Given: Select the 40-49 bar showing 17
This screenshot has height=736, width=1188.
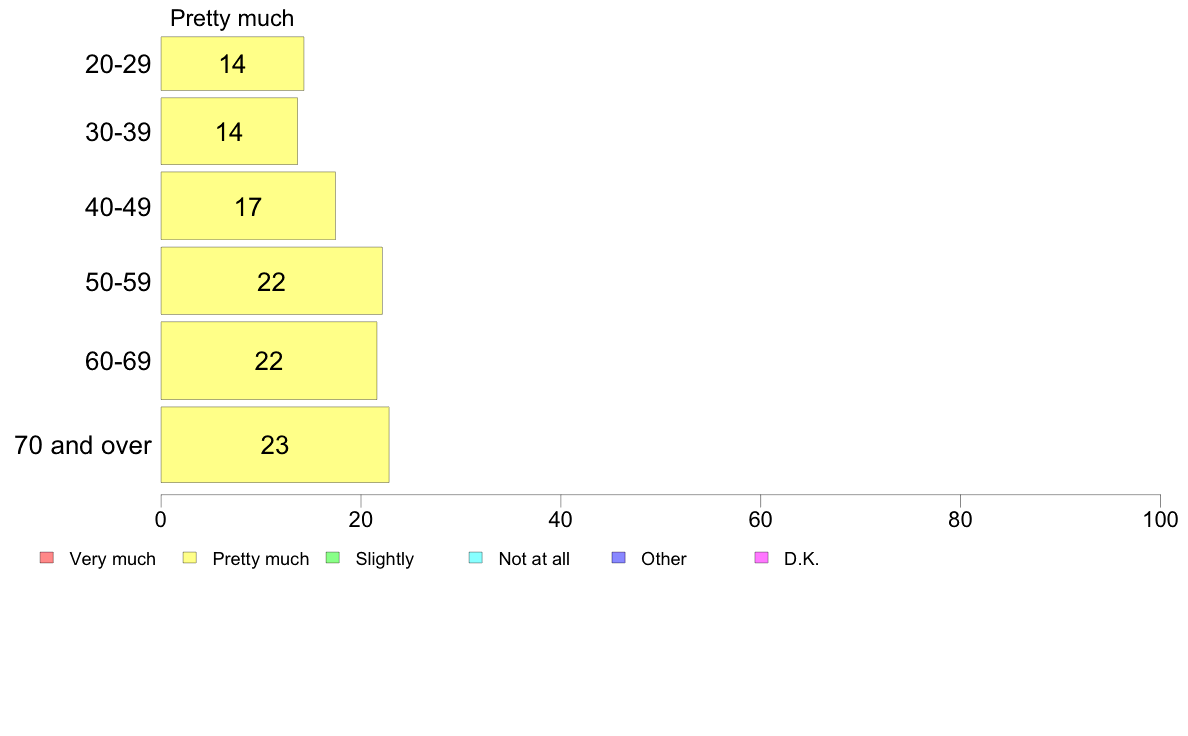Looking at the screenshot, I should [x=249, y=206].
